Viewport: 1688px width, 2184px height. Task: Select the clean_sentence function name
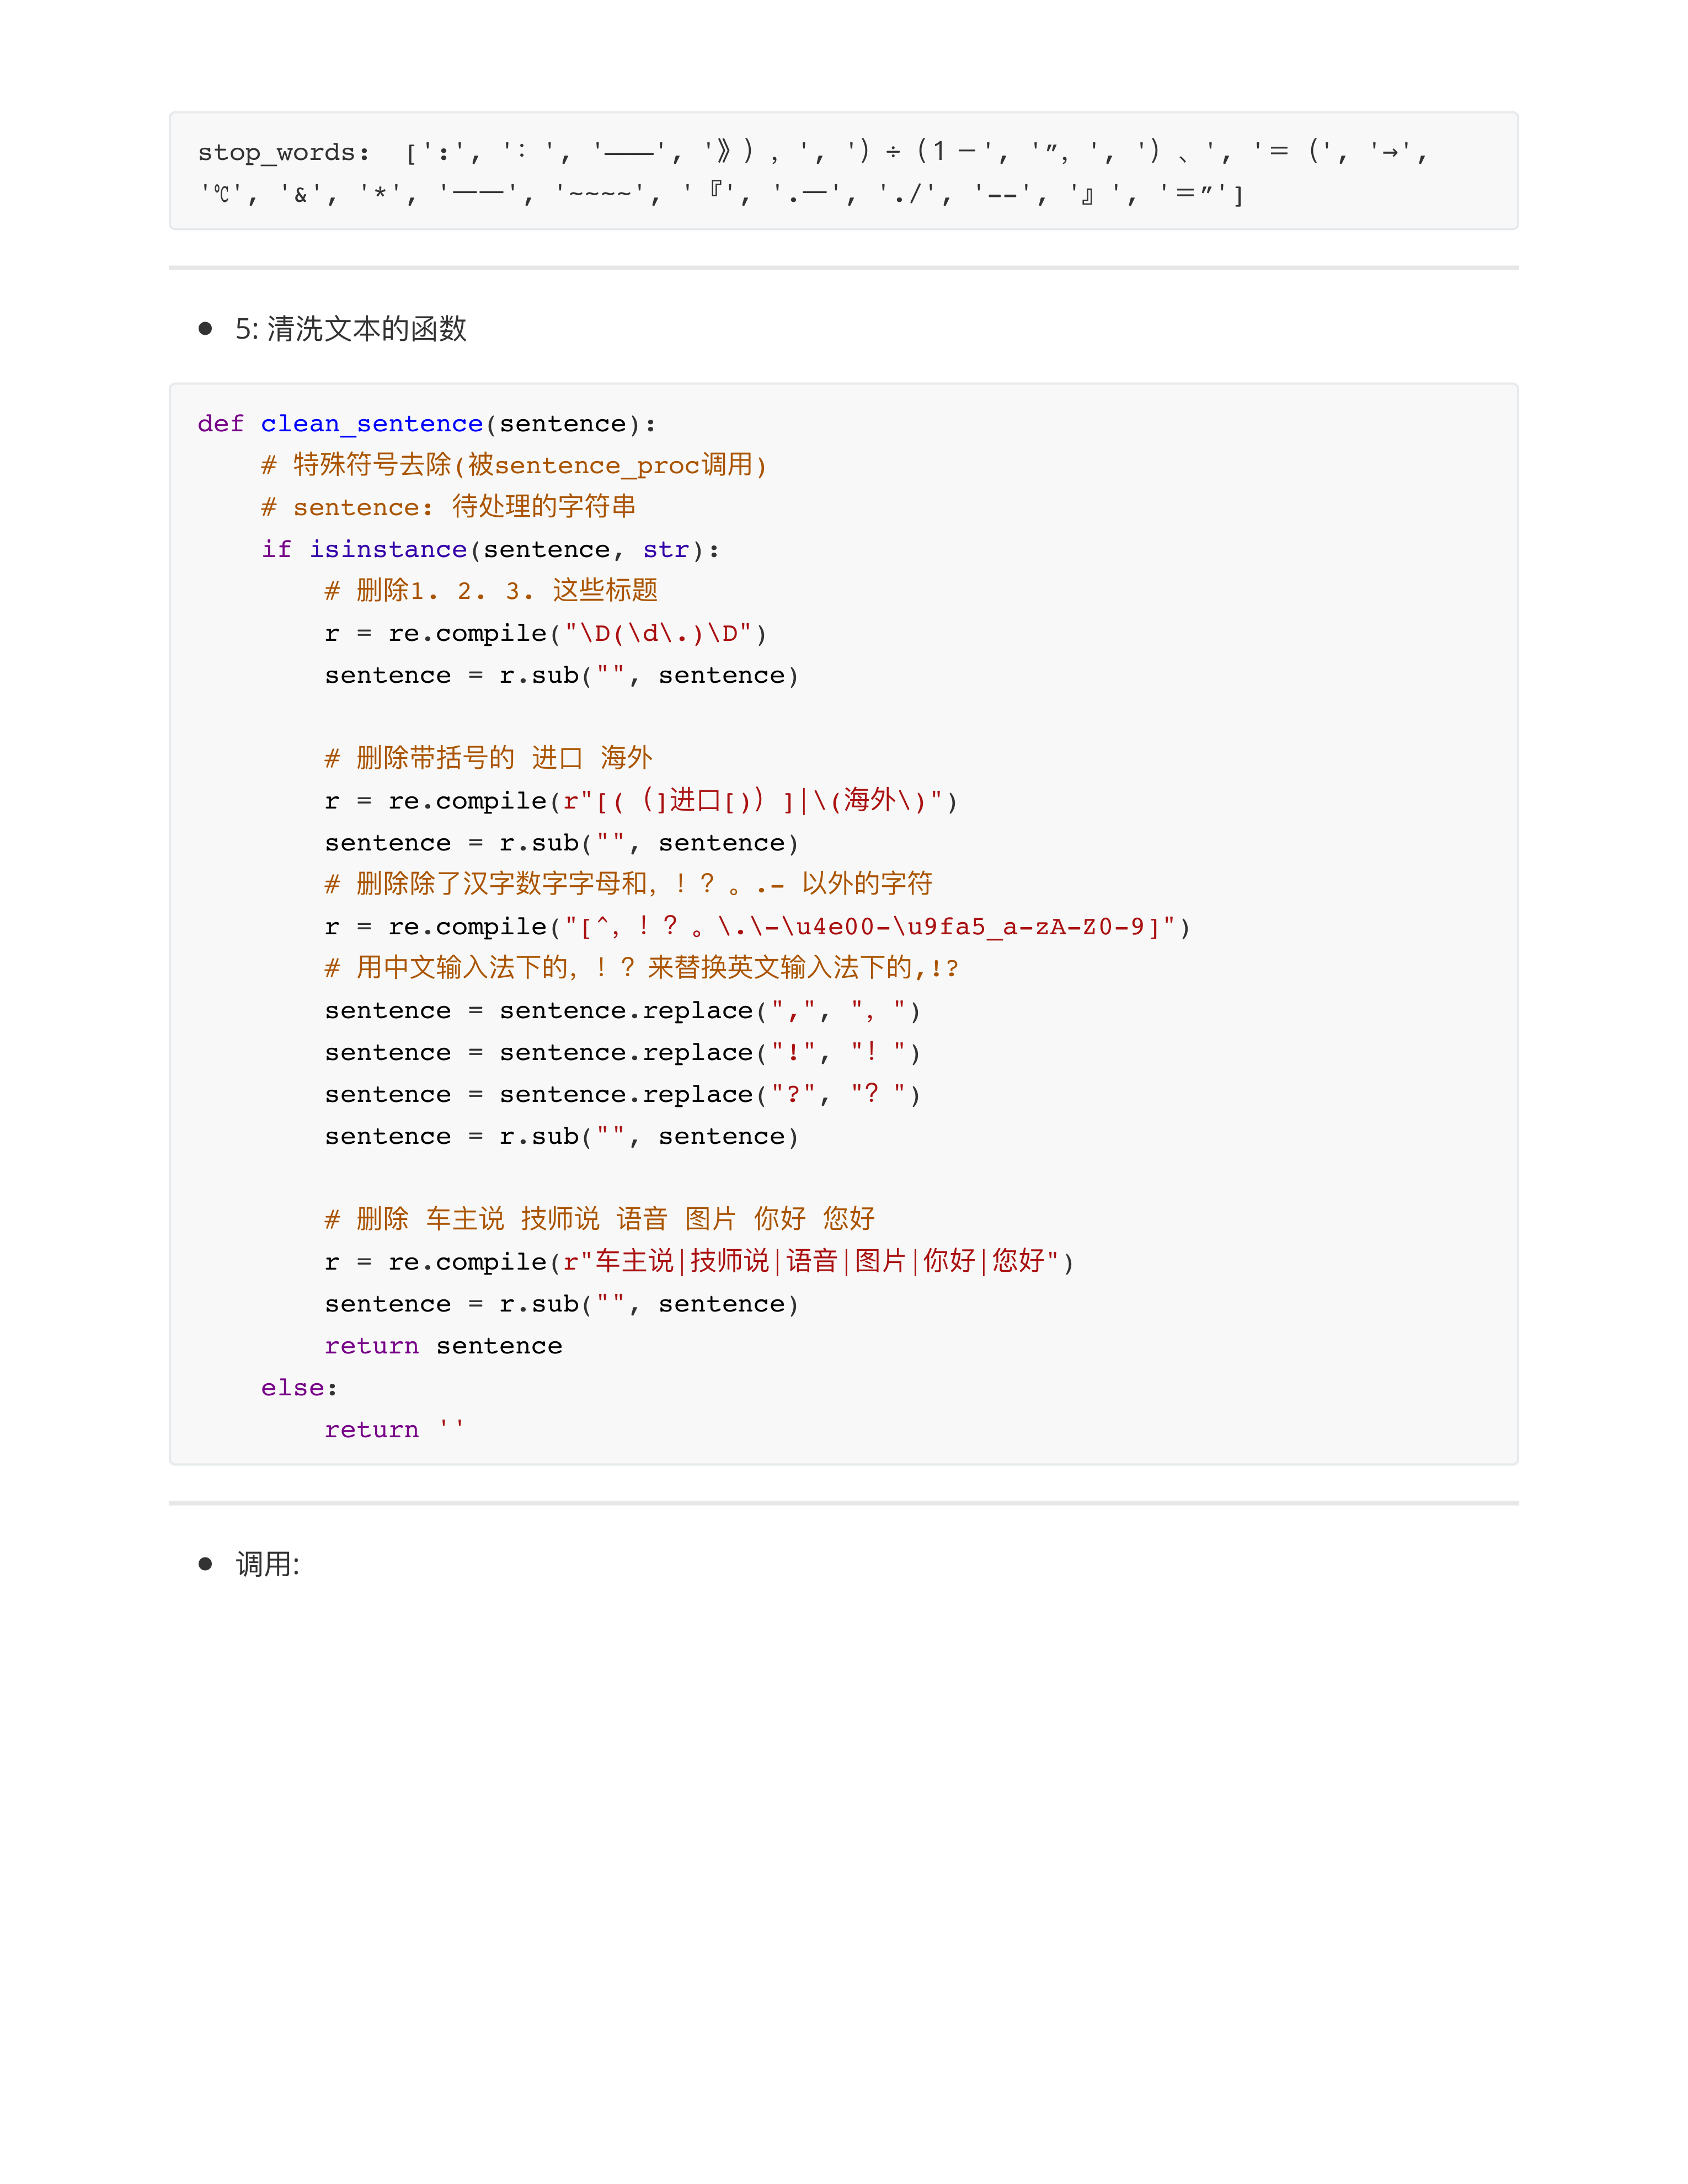(370, 424)
